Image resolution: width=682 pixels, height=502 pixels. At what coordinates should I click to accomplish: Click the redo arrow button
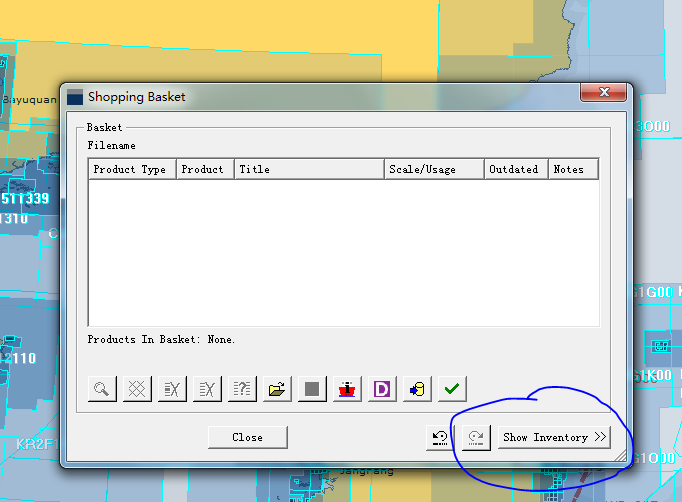coord(476,438)
